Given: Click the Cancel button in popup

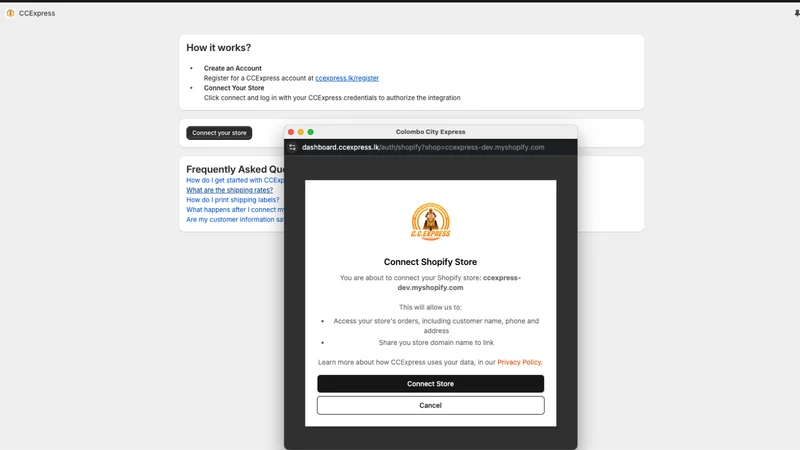Looking at the screenshot, I should coord(431,406).
